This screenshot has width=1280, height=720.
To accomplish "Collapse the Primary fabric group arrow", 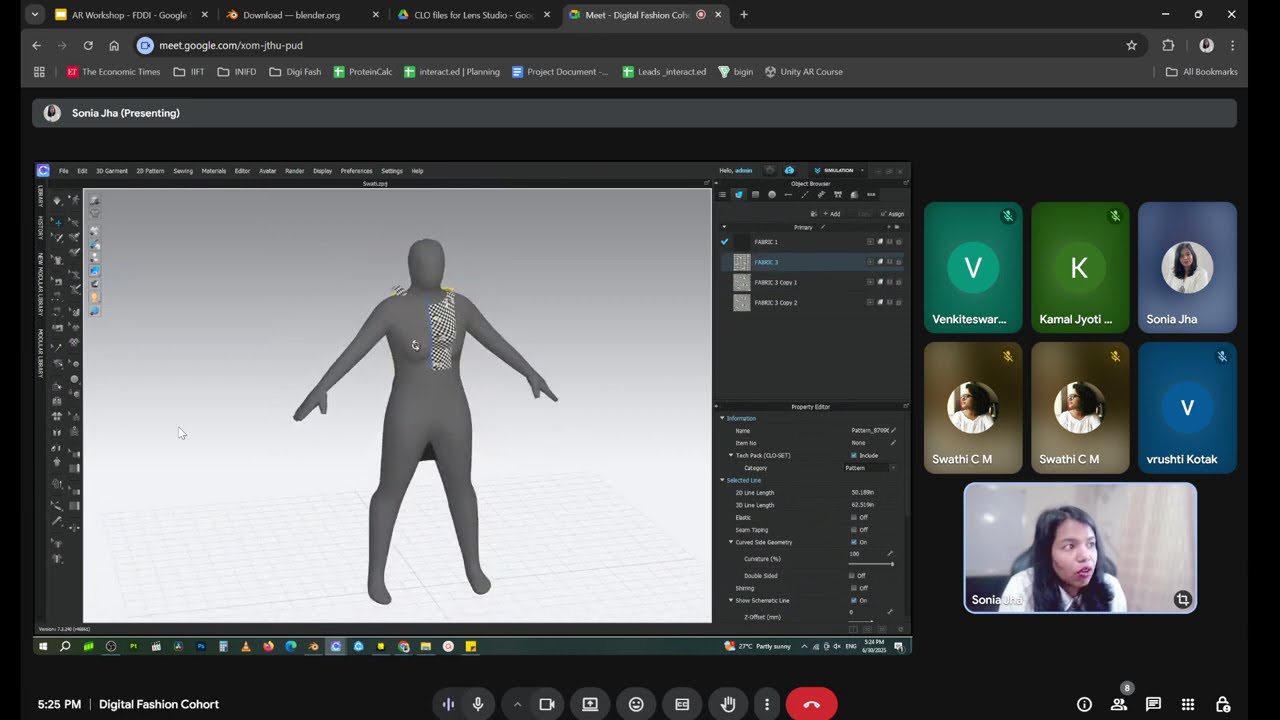I will [724, 227].
